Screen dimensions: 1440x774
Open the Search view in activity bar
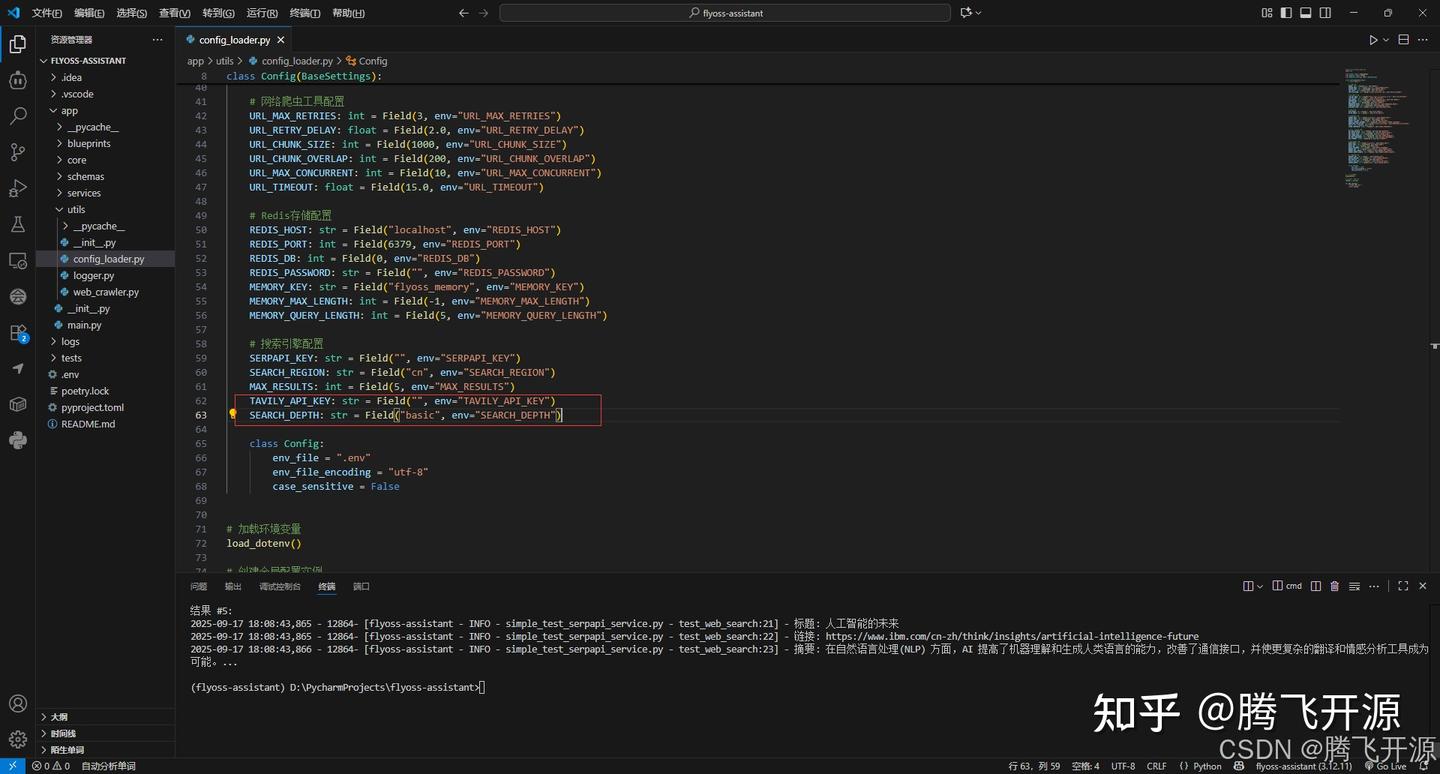(17, 116)
